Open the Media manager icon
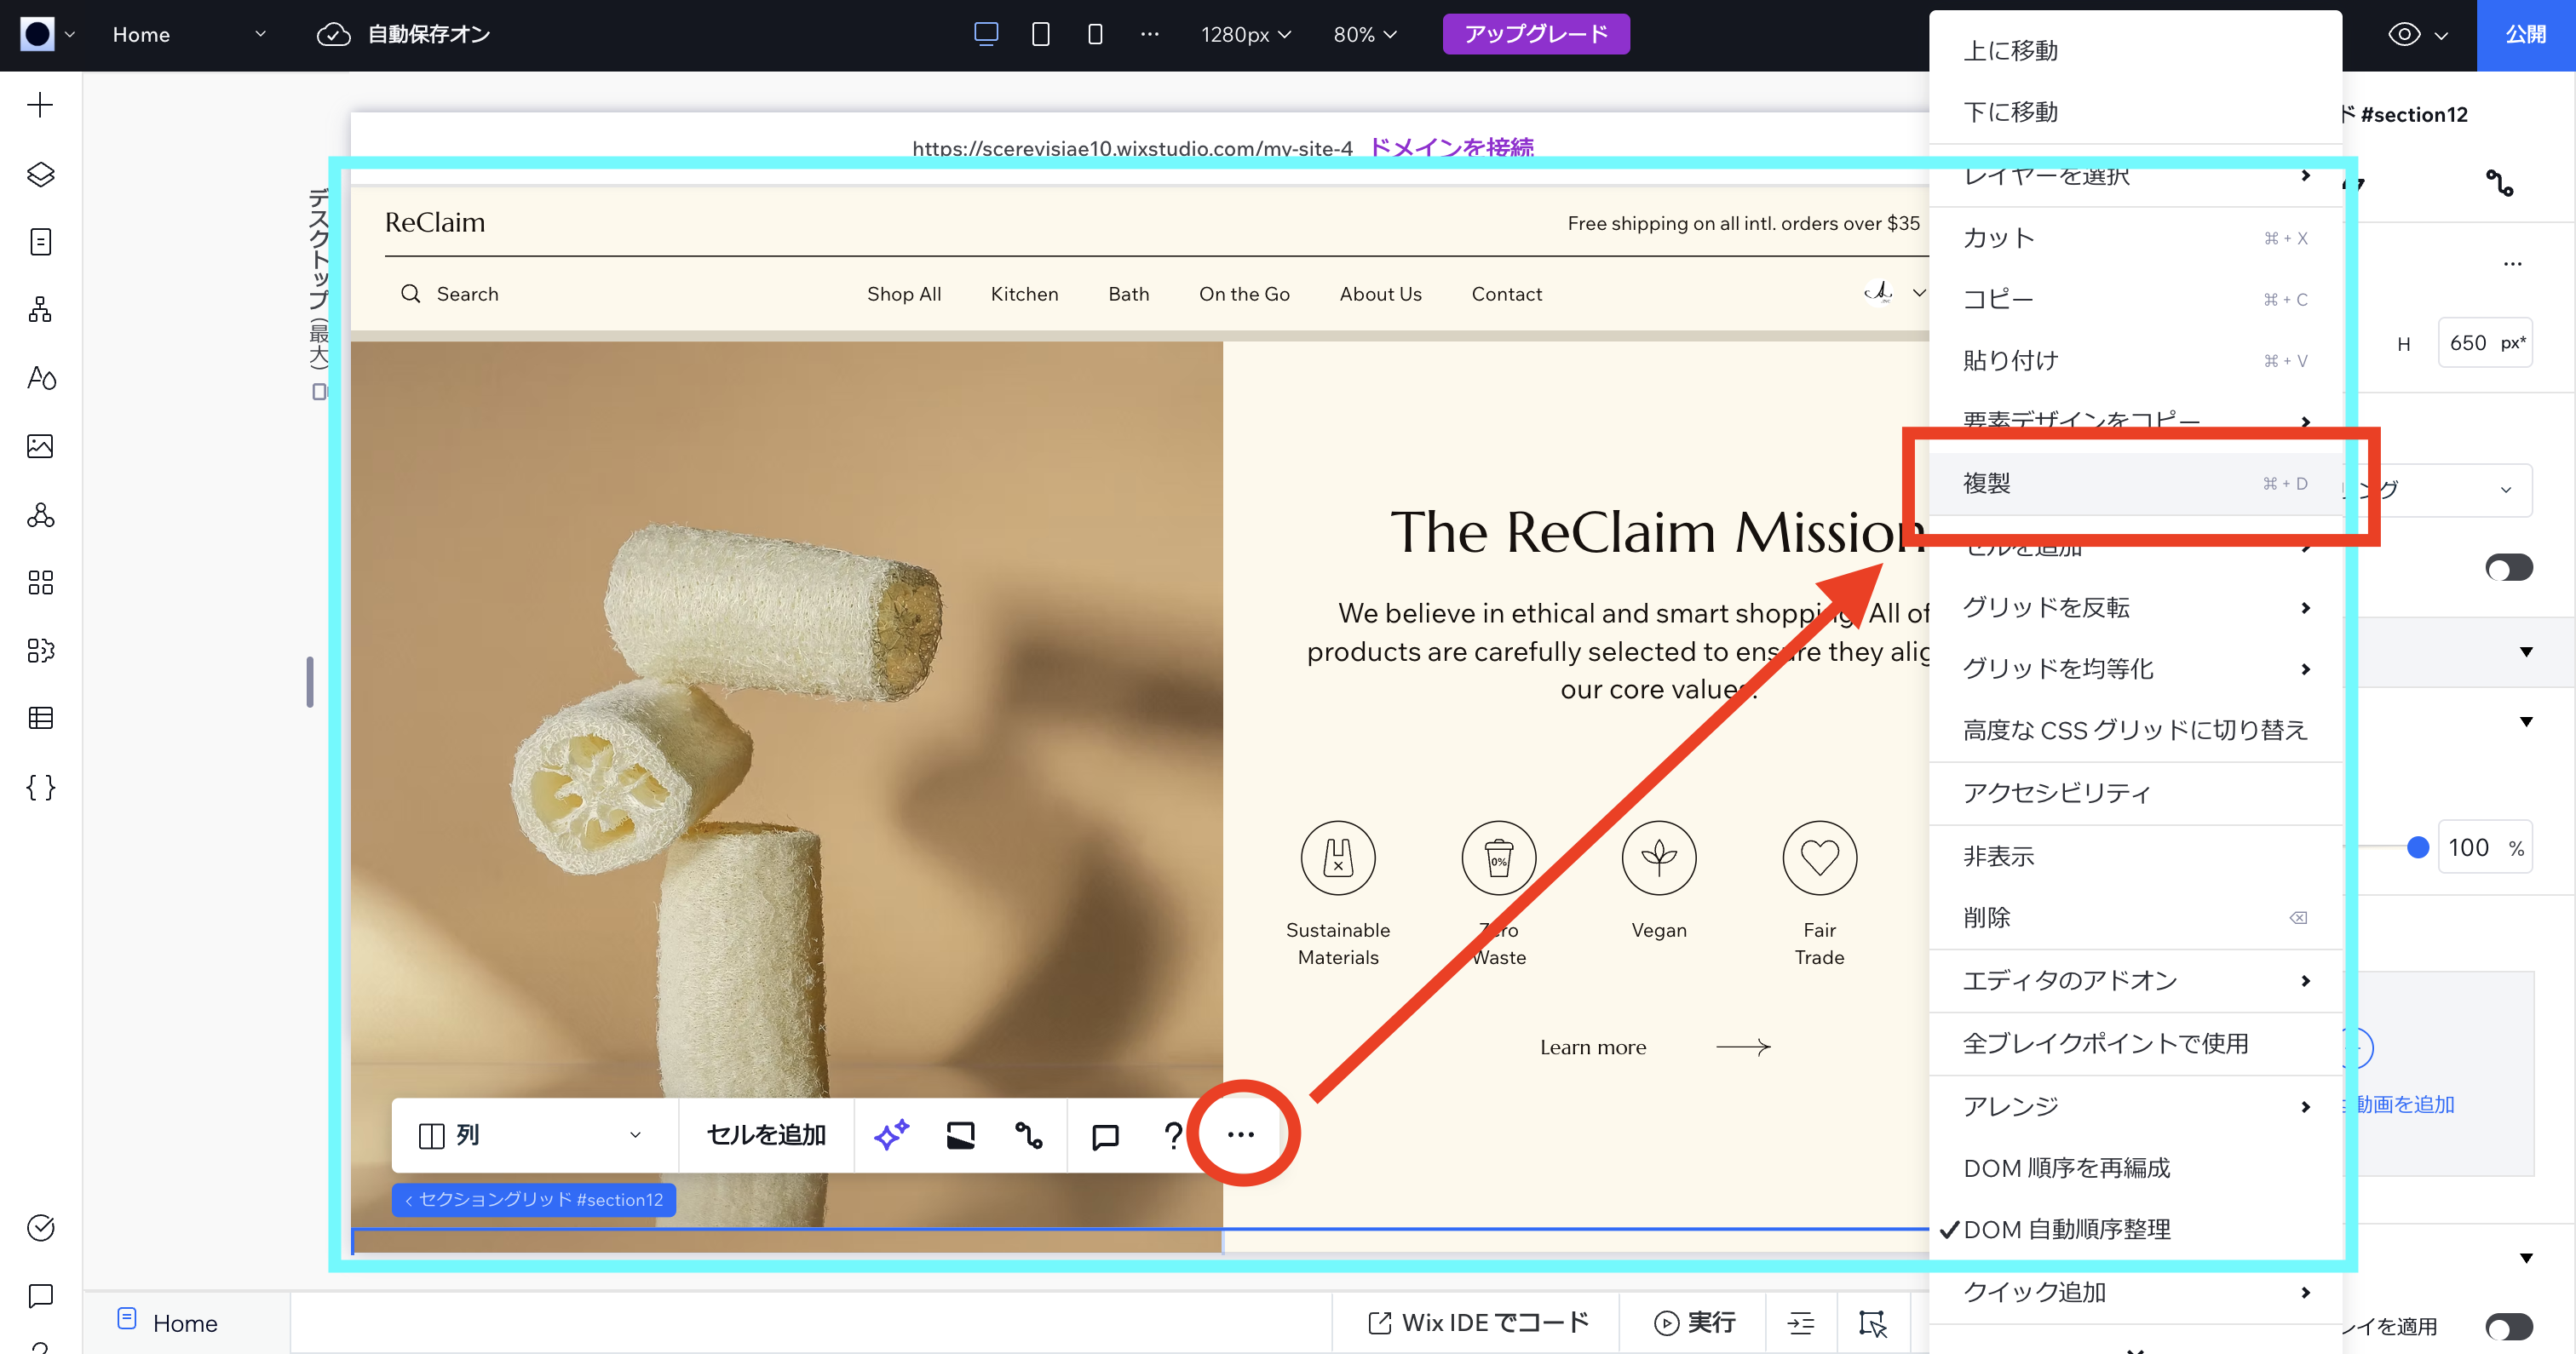The image size is (2576, 1354). [40, 446]
